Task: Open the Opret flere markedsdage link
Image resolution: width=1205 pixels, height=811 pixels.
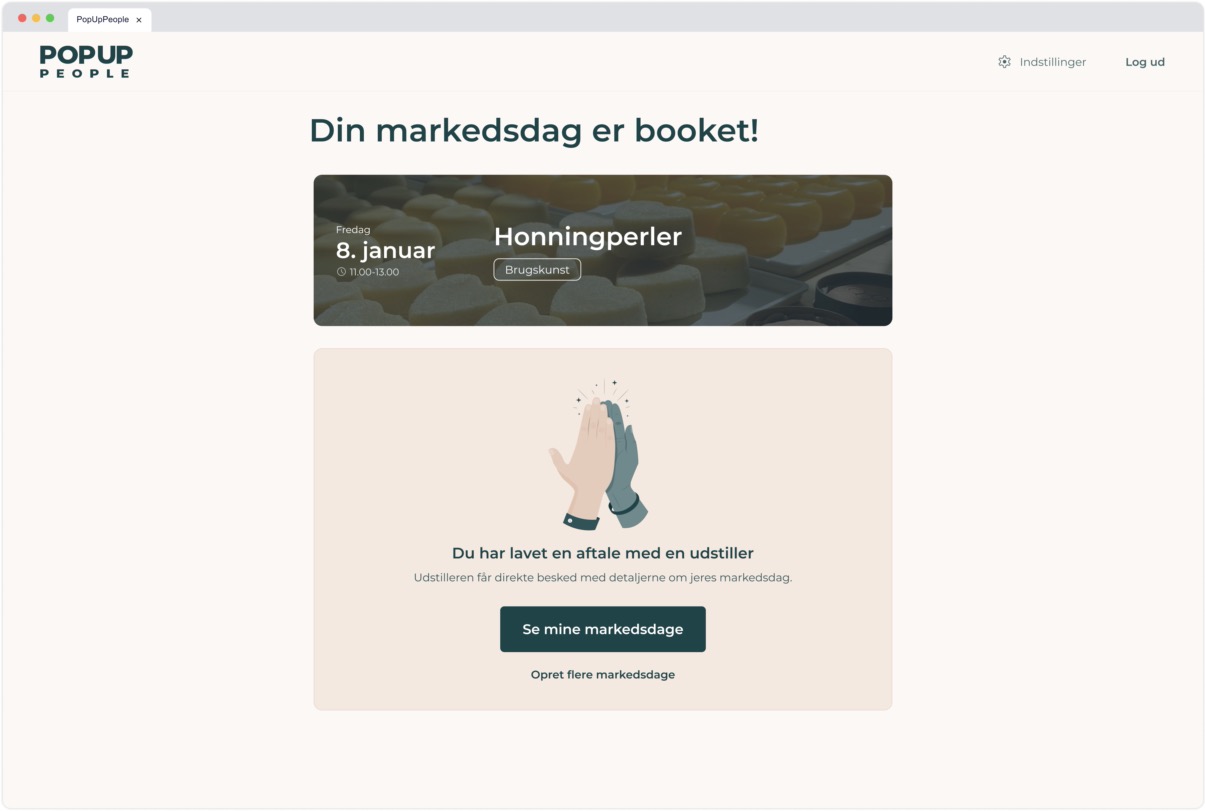Action: point(602,675)
